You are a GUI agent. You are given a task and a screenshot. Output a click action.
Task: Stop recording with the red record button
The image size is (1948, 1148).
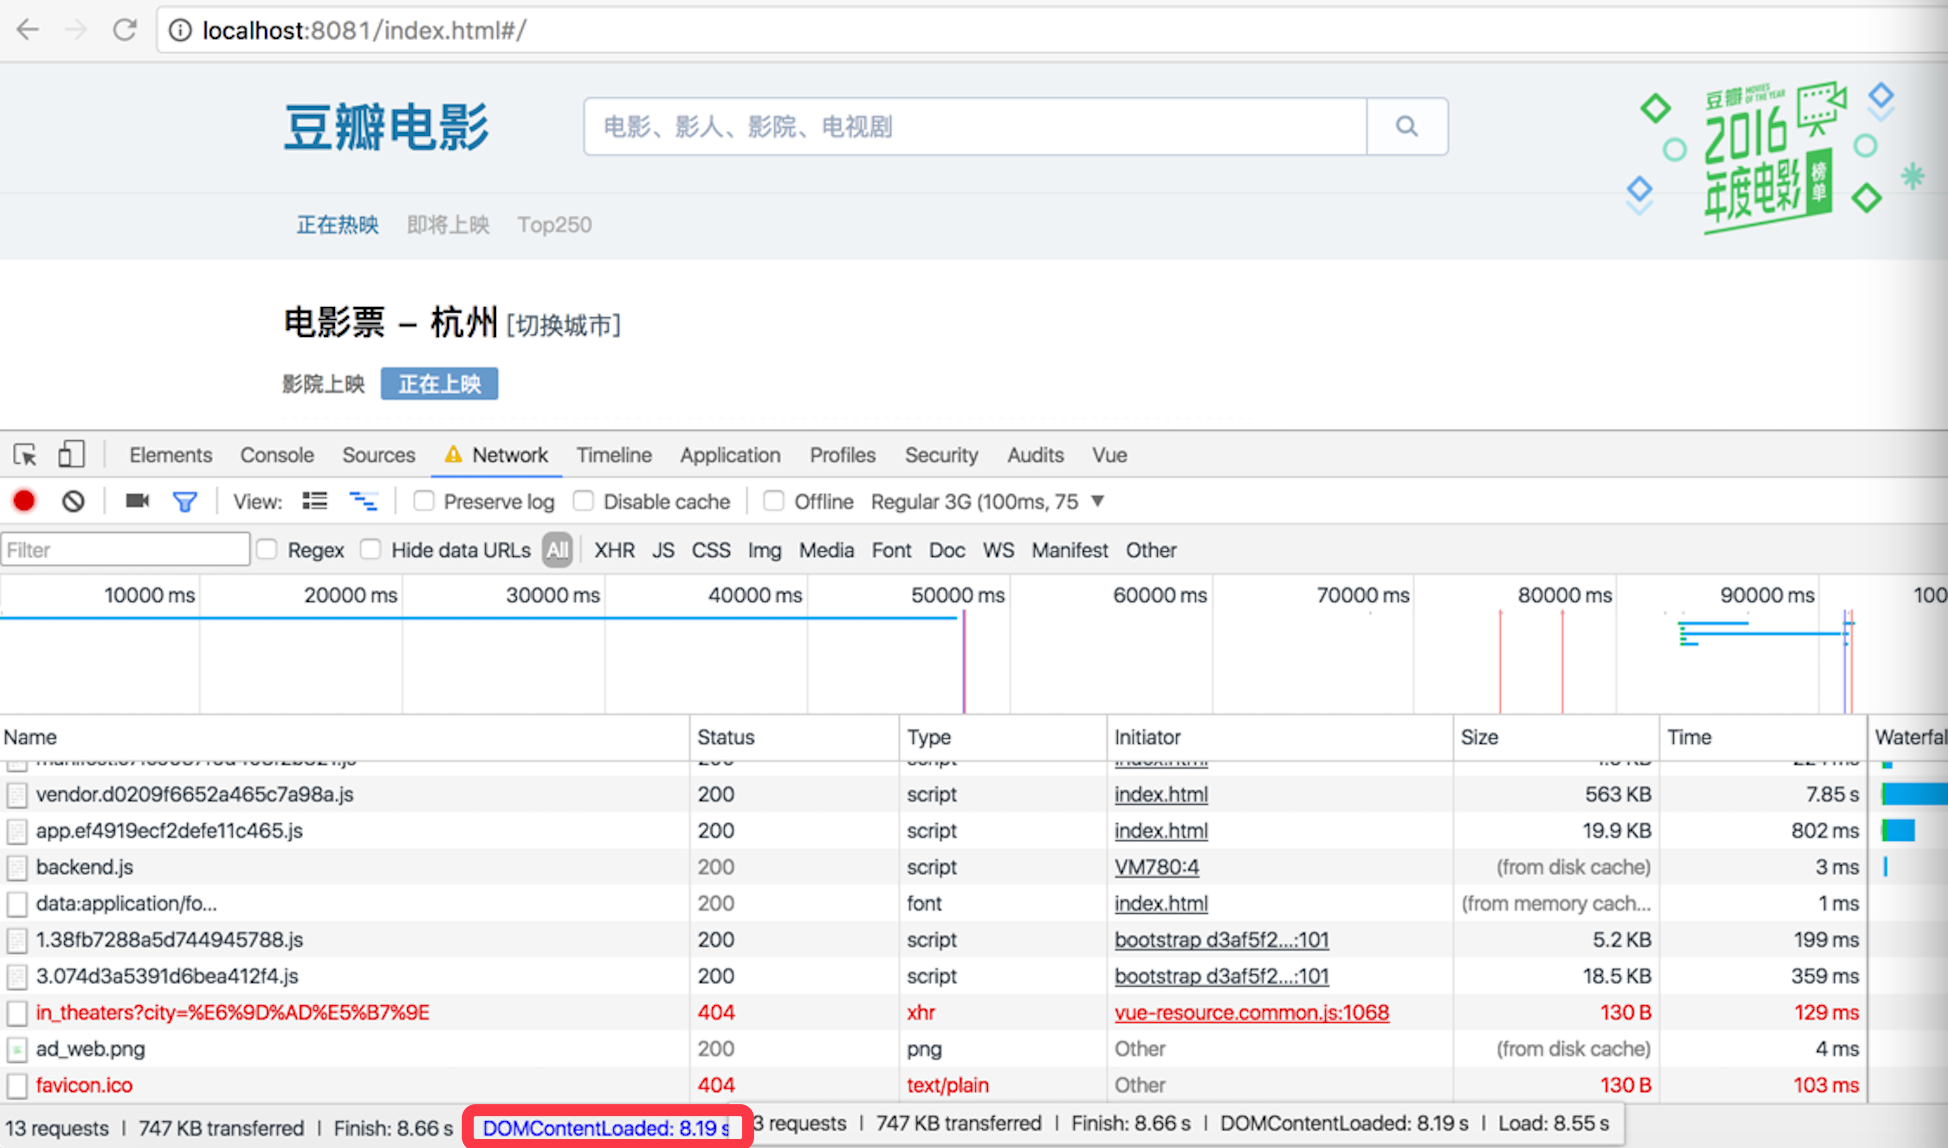pos(24,501)
